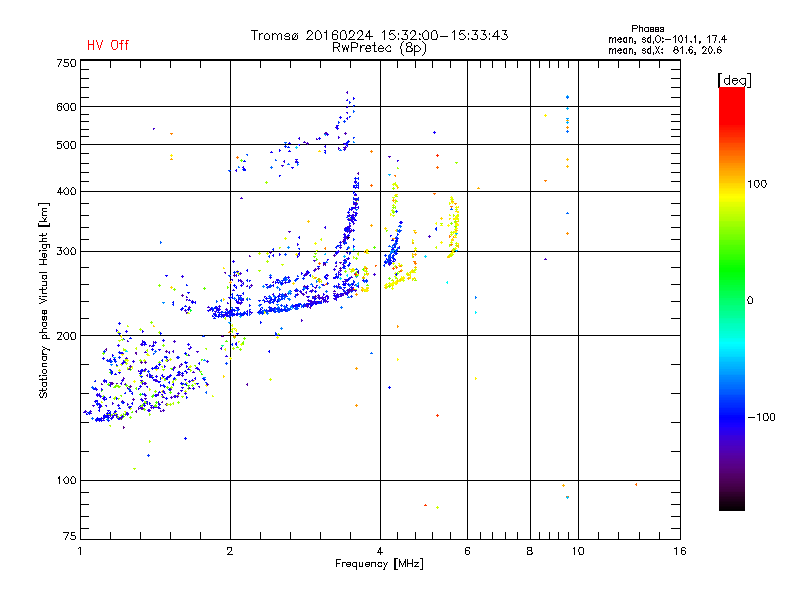Click the y-axis tick label '200'
Viewport: 800px width, 600px height.
(x=66, y=336)
